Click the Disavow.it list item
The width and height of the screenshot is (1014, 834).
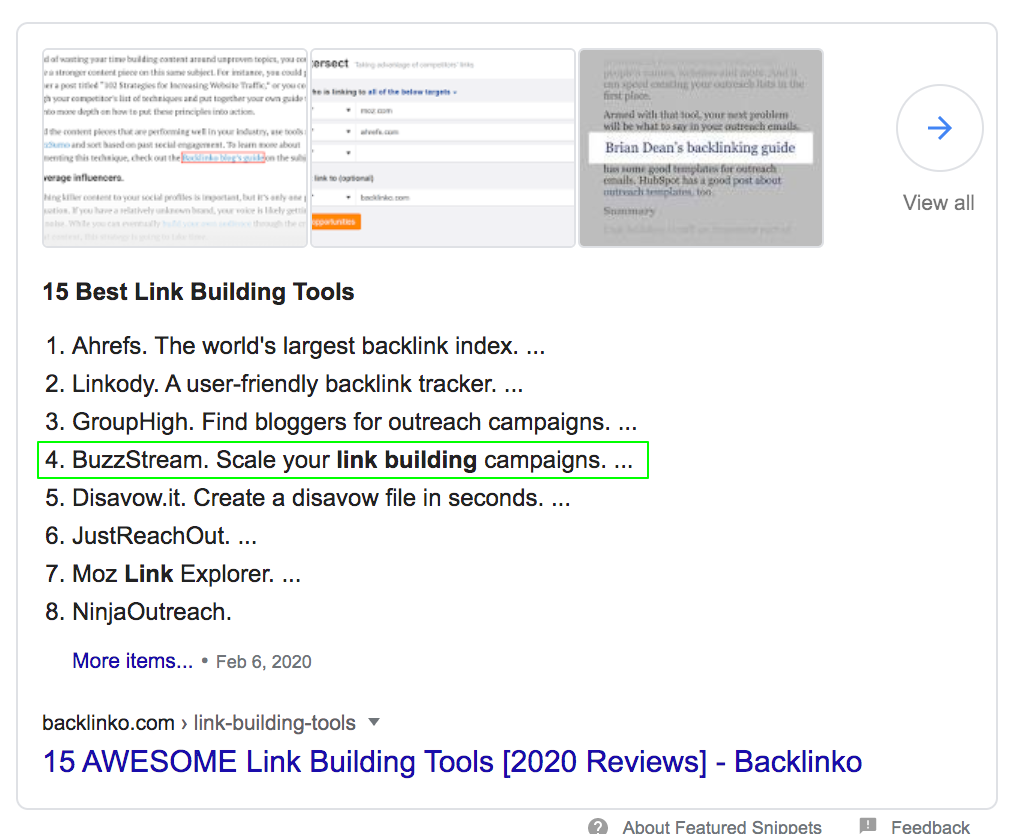coord(308,498)
